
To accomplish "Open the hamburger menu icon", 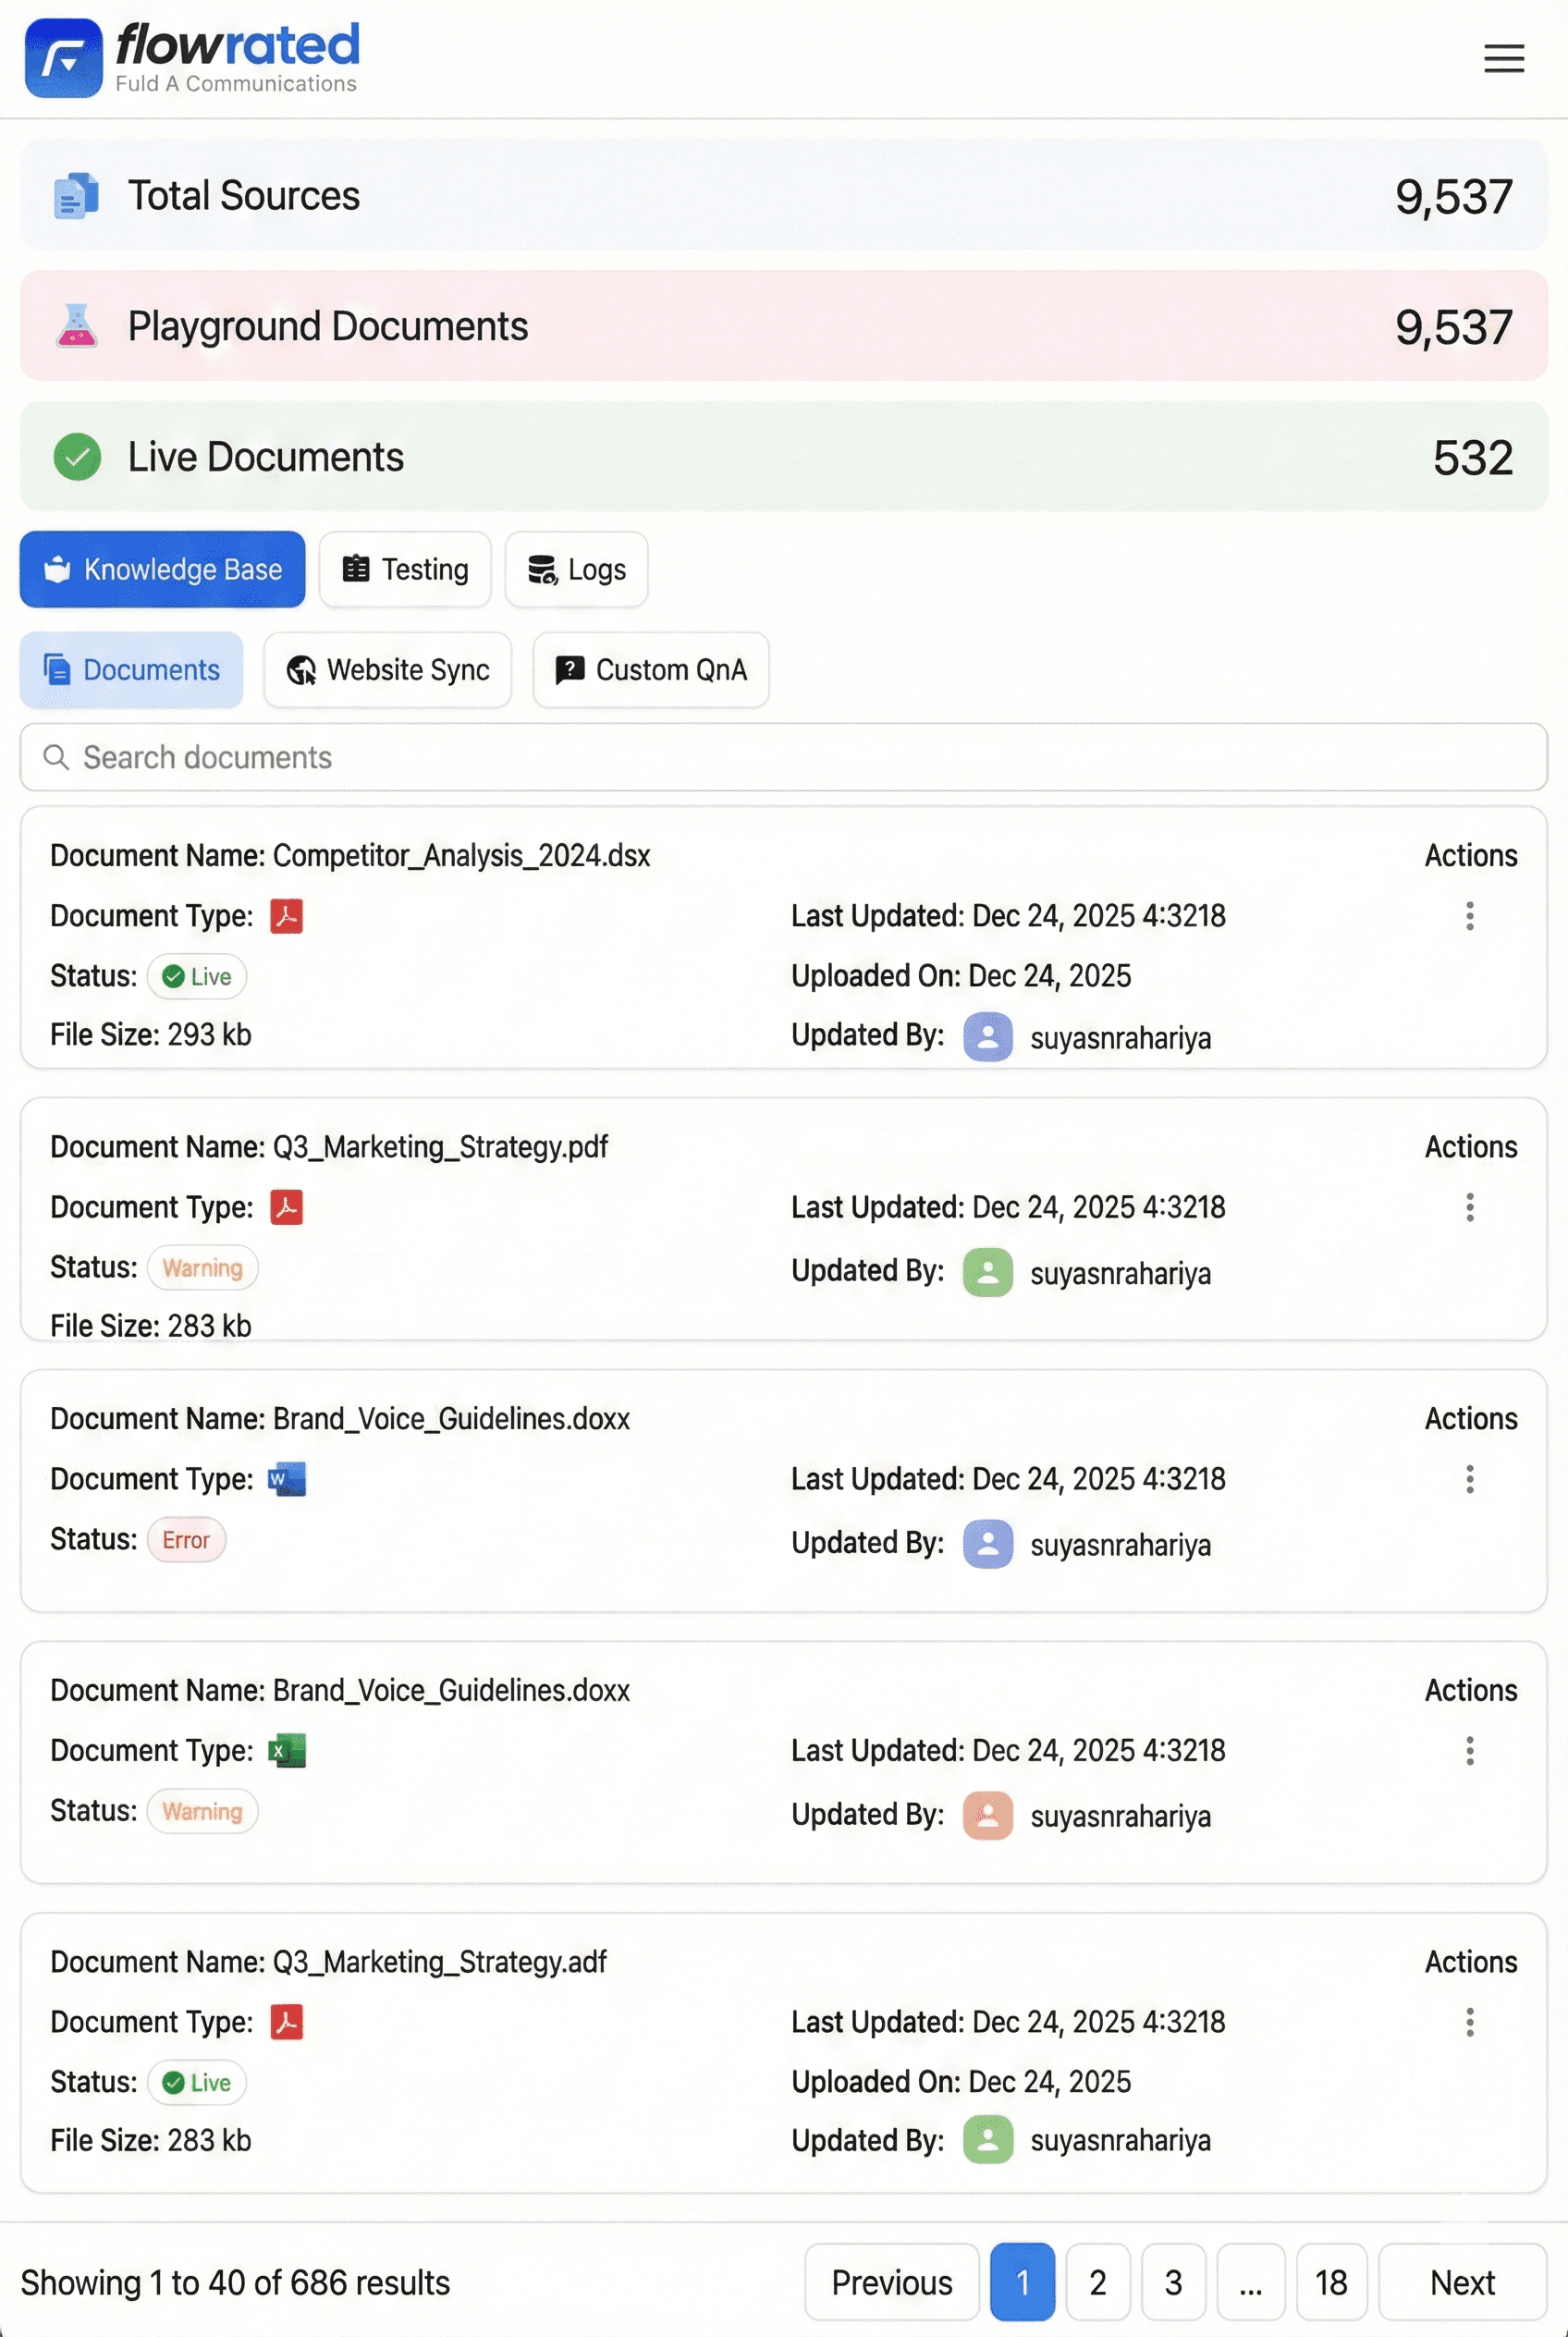I will click(1503, 58).
